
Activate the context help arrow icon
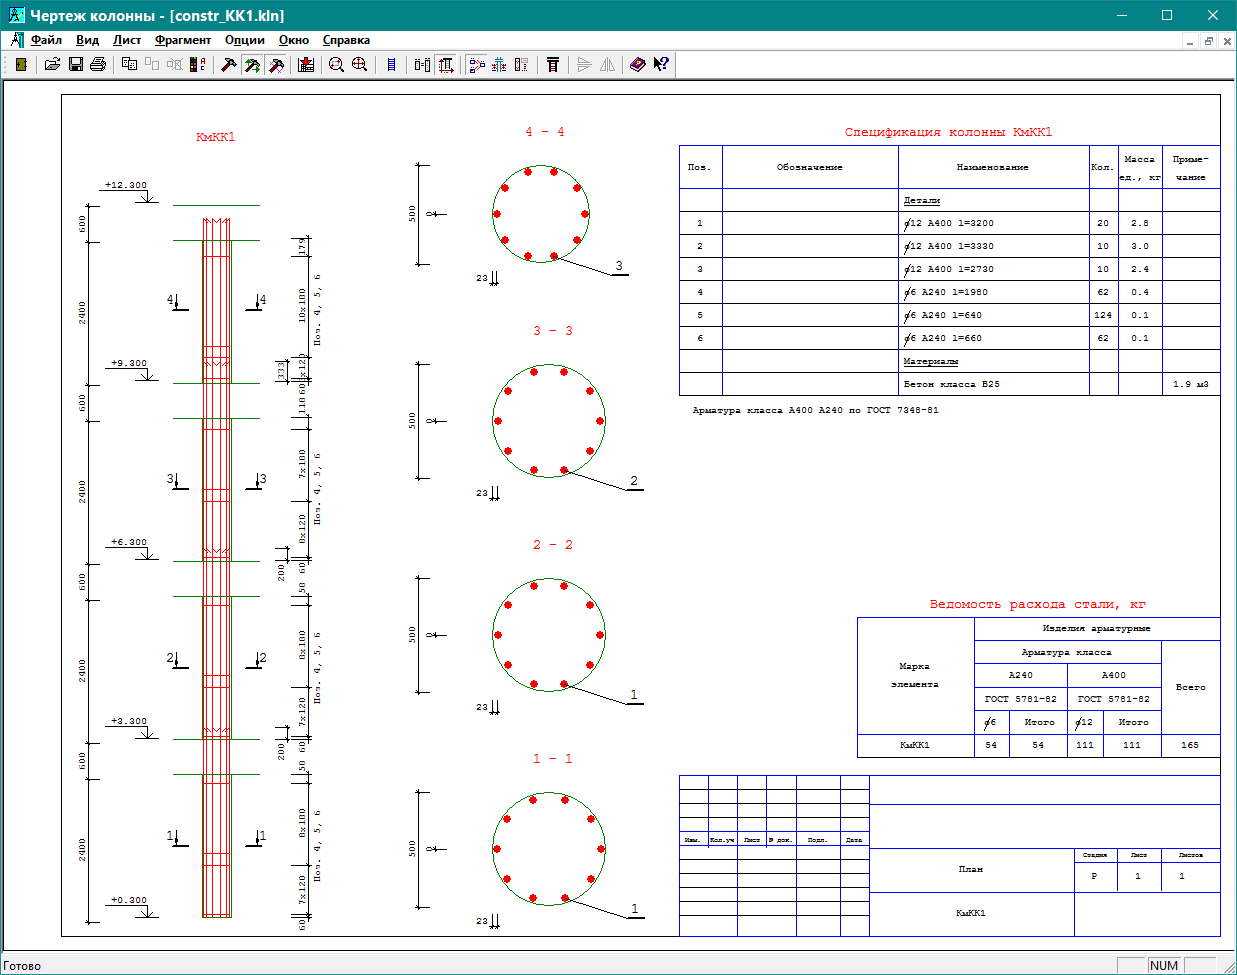(661, 64)
